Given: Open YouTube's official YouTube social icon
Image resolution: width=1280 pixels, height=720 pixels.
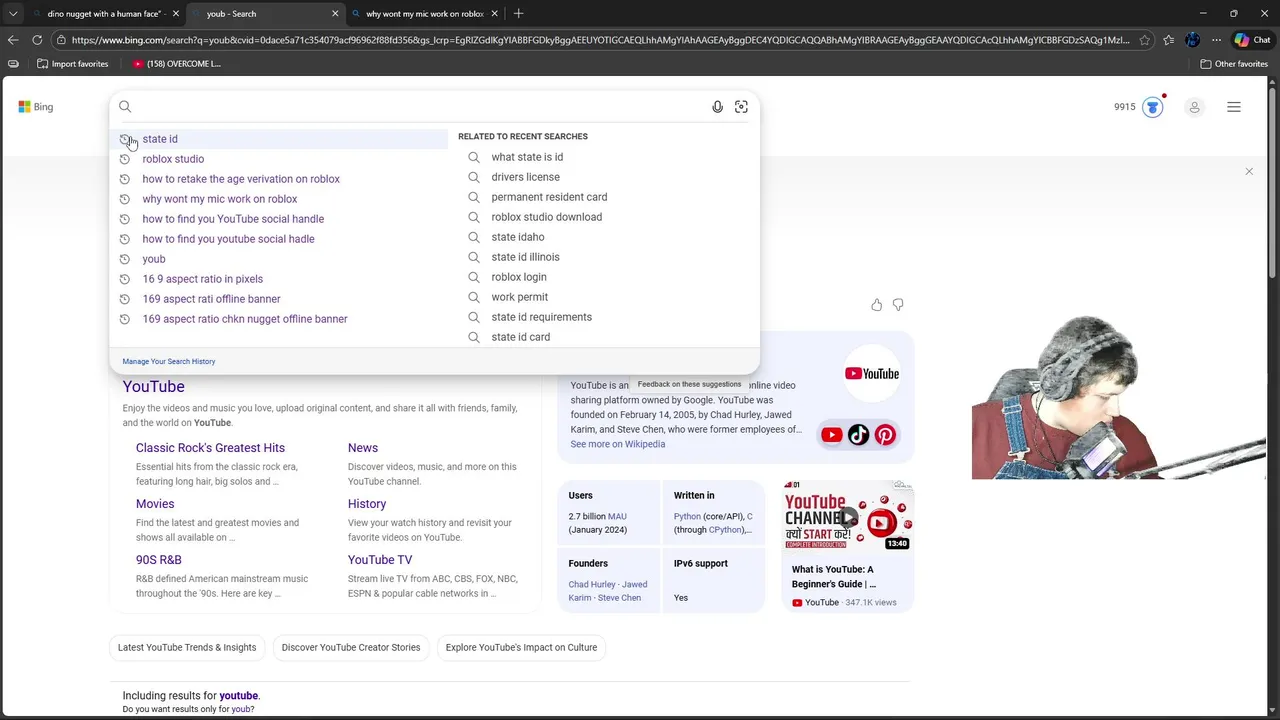Looking at the screenshot, I should (832, 435).
